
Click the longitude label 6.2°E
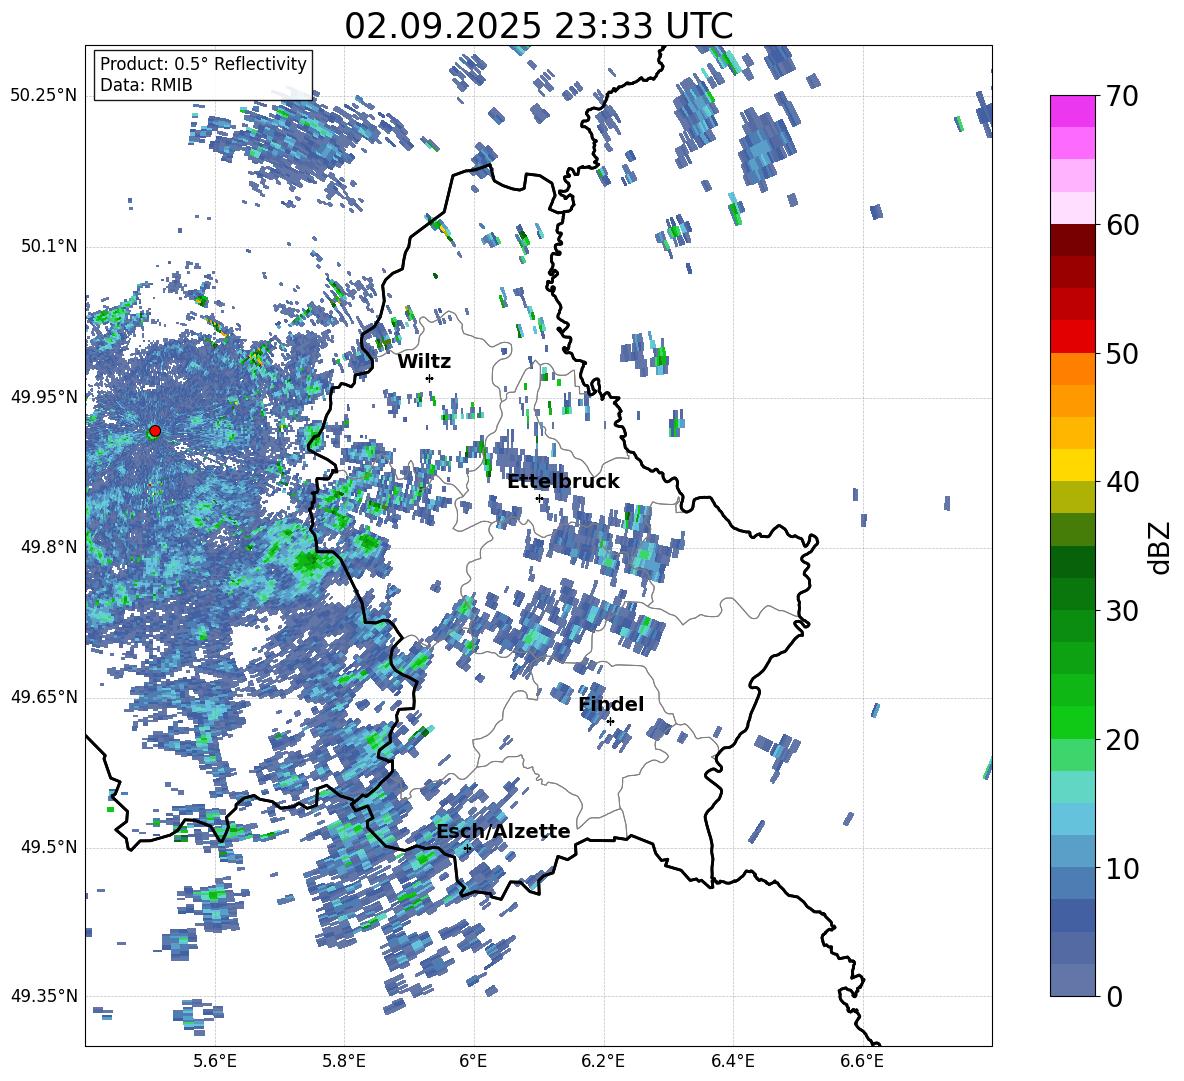point(603,1061)
